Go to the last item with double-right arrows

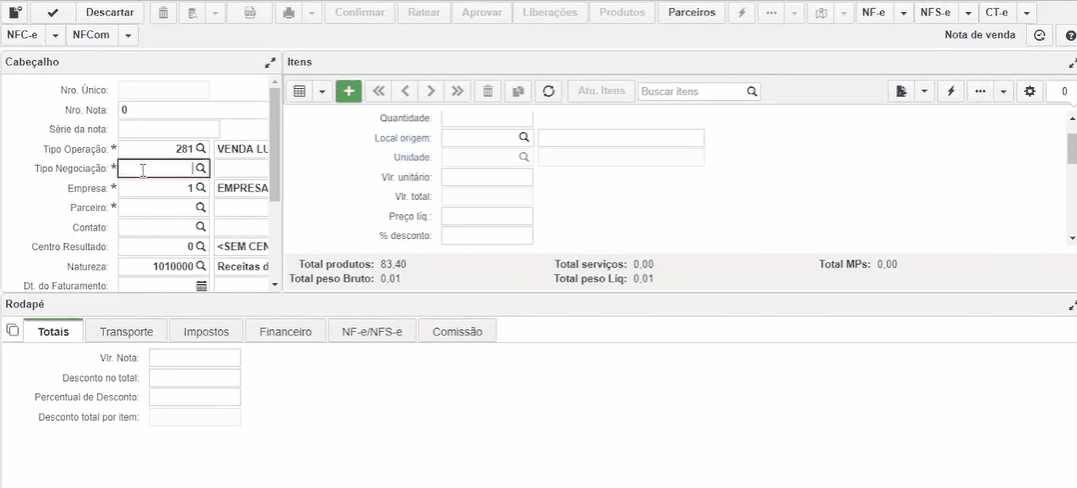(x=457, y=91)
